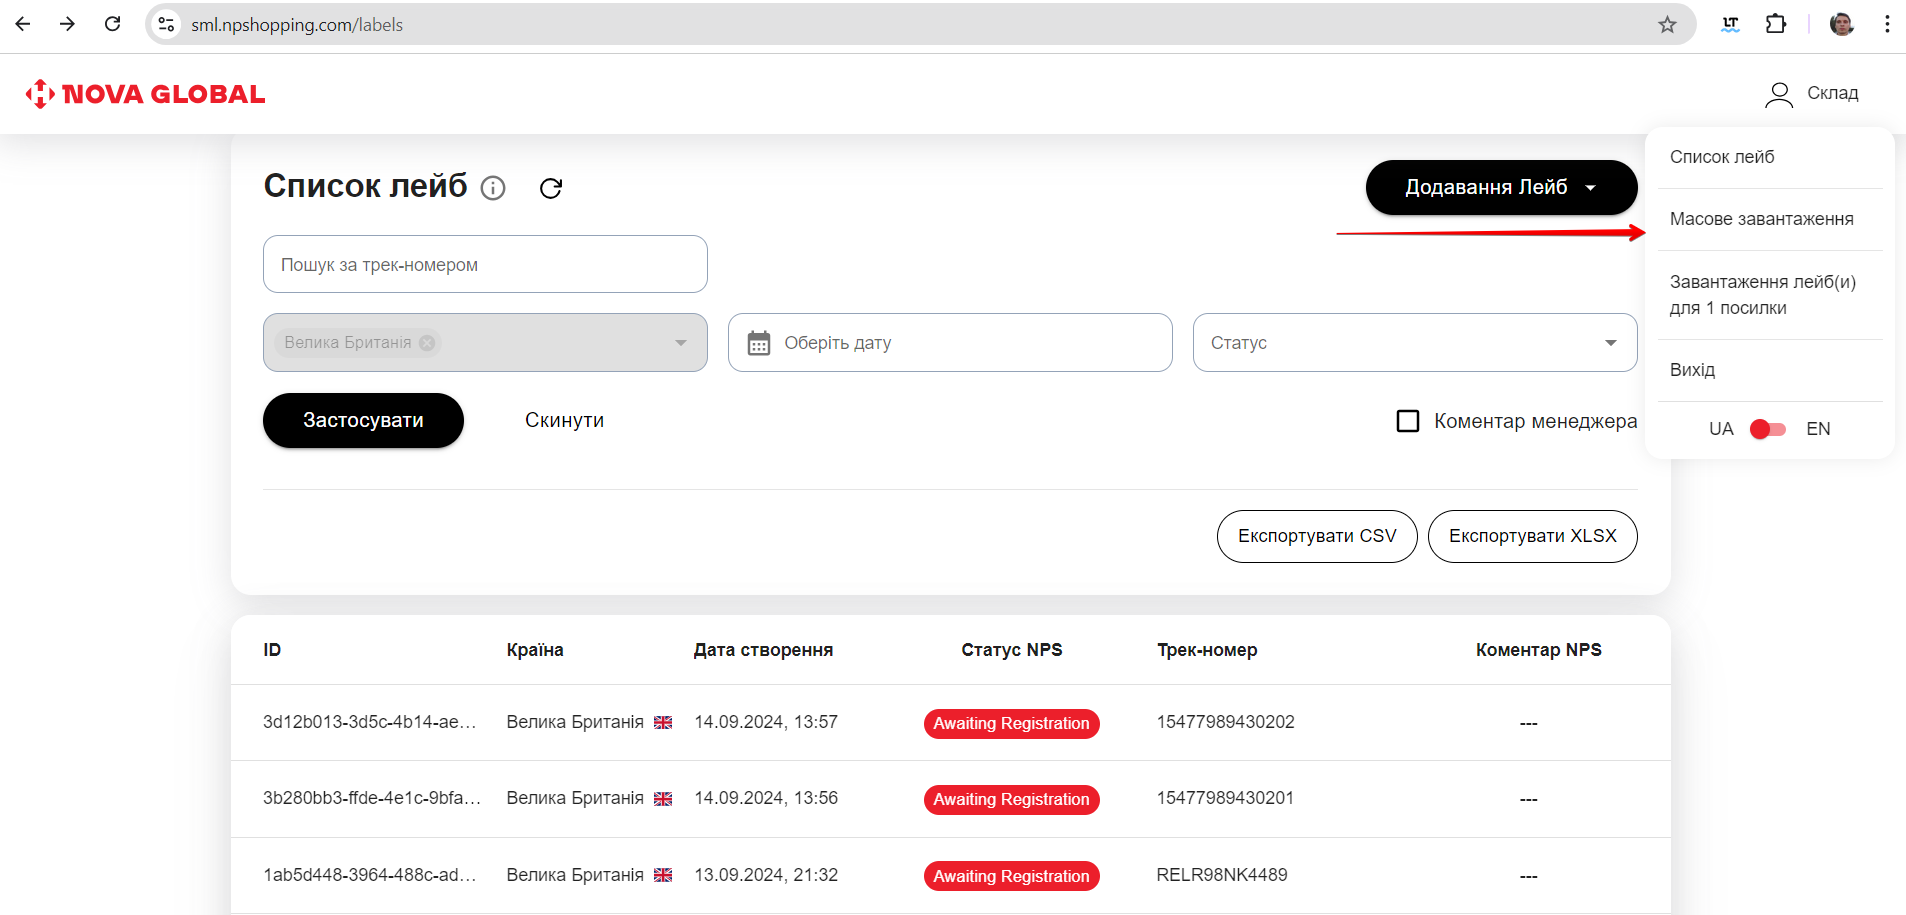The height and width of the screenshot is (915, 1906).
Task: Remove the Велика Британія country chip
Action: tap(427, 342)
